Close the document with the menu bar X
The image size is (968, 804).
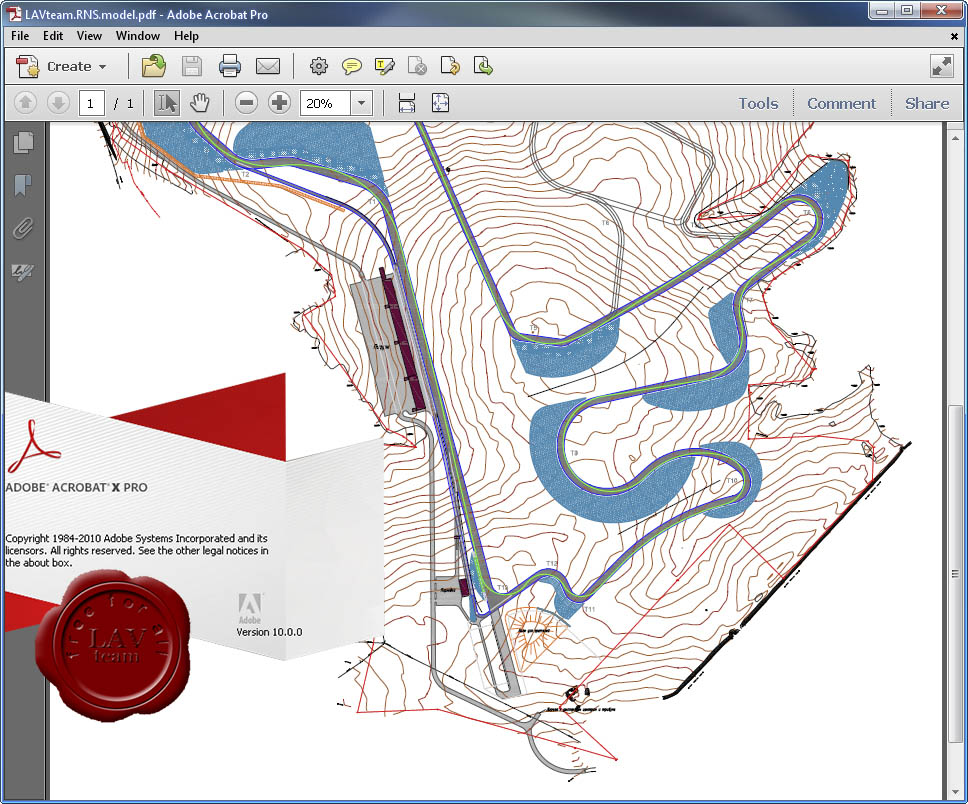click(x=954, y=36)
